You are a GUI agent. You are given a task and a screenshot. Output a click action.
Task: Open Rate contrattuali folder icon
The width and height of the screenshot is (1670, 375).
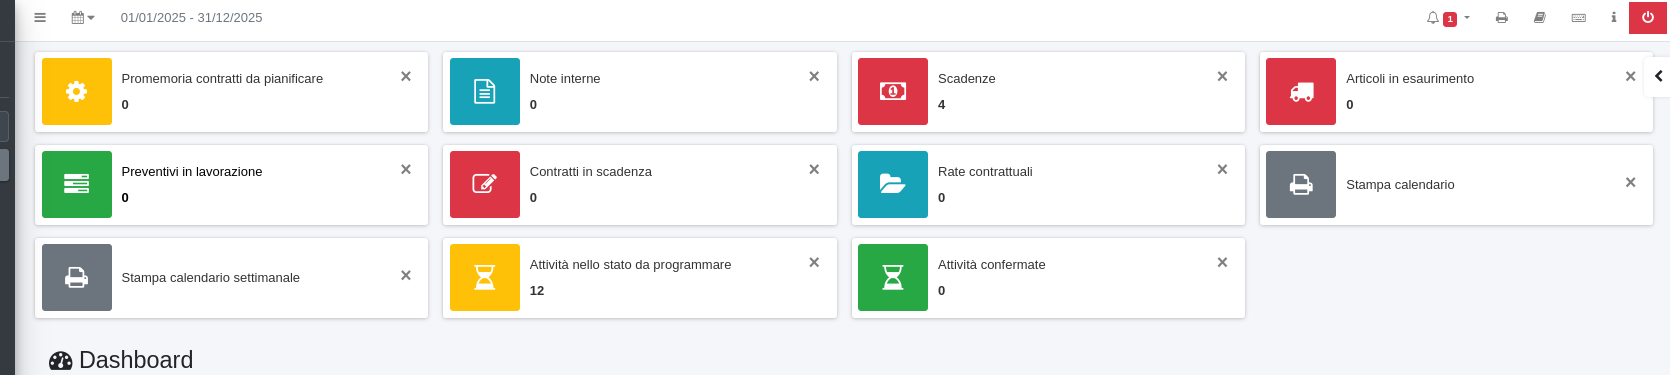[x=893, y=184]
